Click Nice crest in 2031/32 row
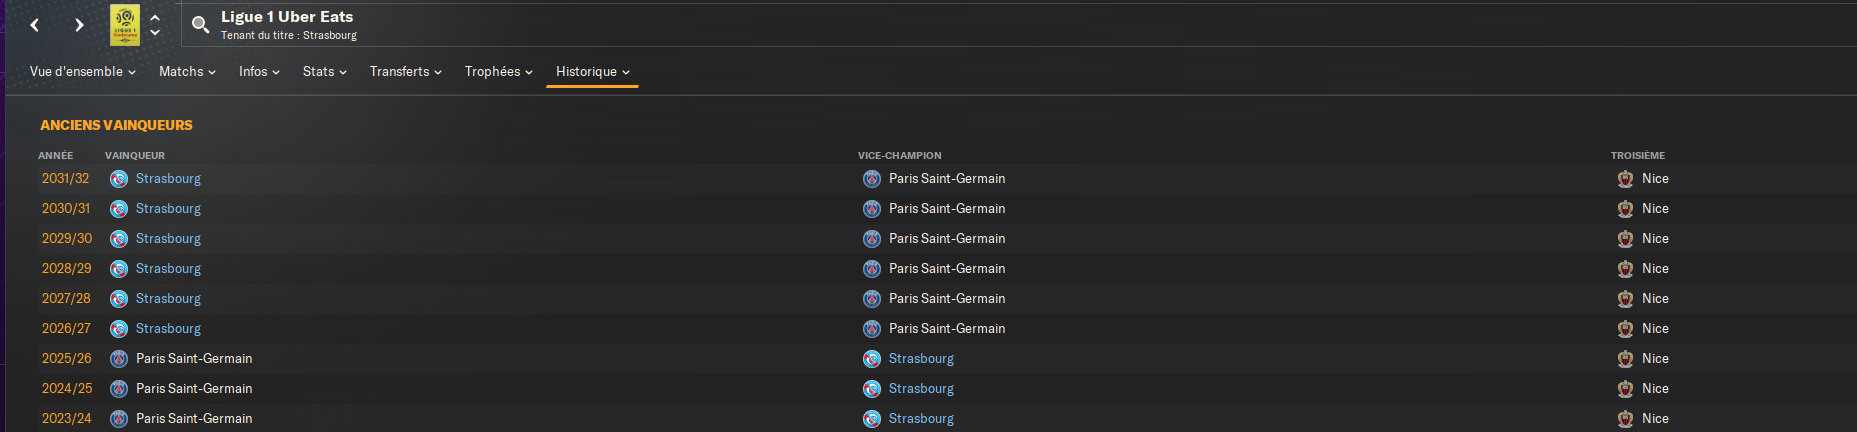Image resolution: width=1857 pixels, height=432 pixels. (1625, 179)
